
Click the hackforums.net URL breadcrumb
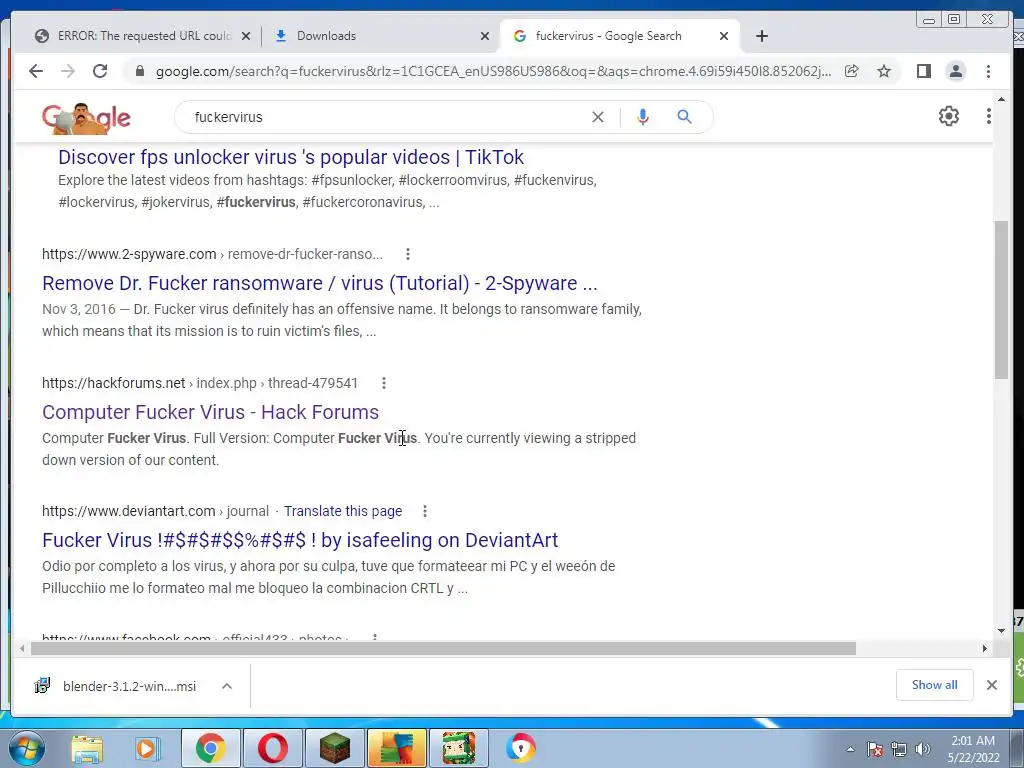pos(200,383)
